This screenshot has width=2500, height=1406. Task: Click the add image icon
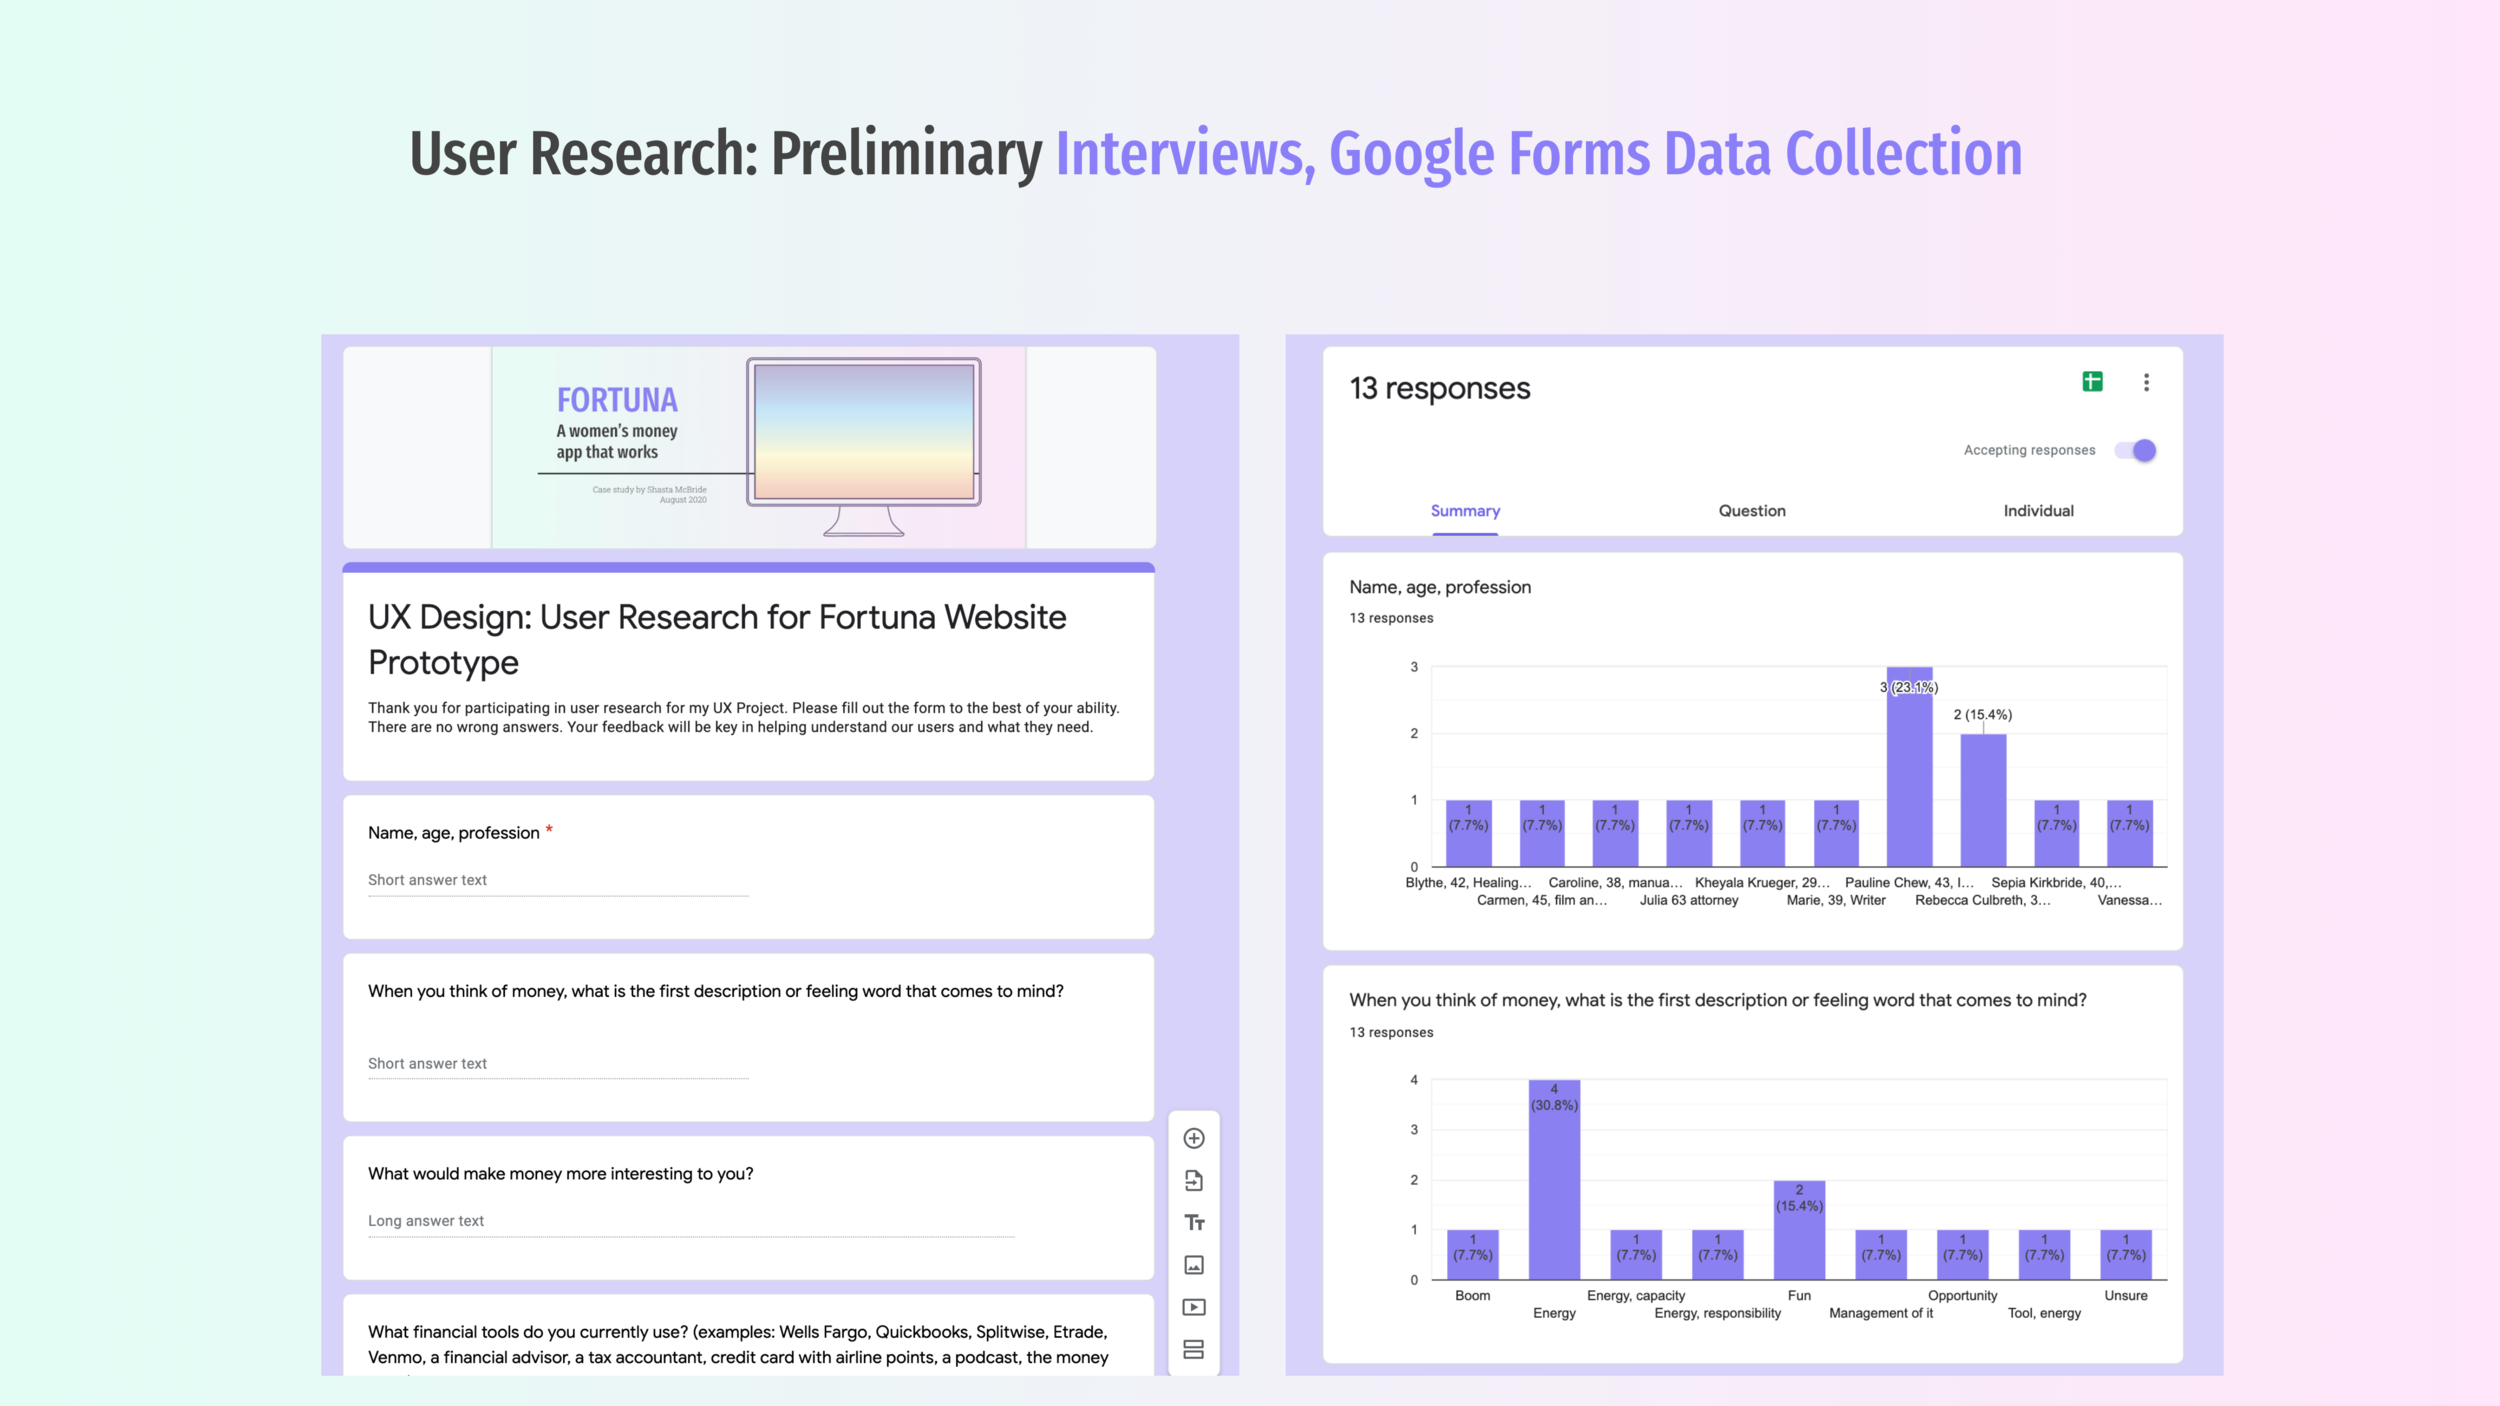(x=1193, y=1265)
